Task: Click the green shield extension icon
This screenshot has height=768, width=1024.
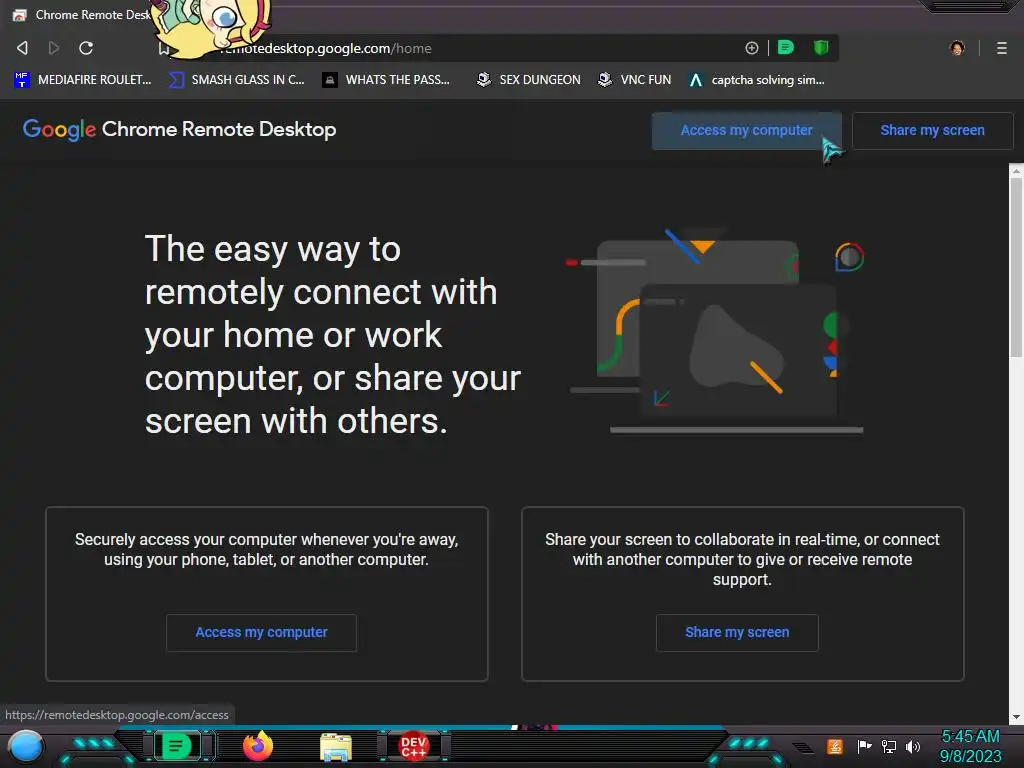Action: point(821,47)
